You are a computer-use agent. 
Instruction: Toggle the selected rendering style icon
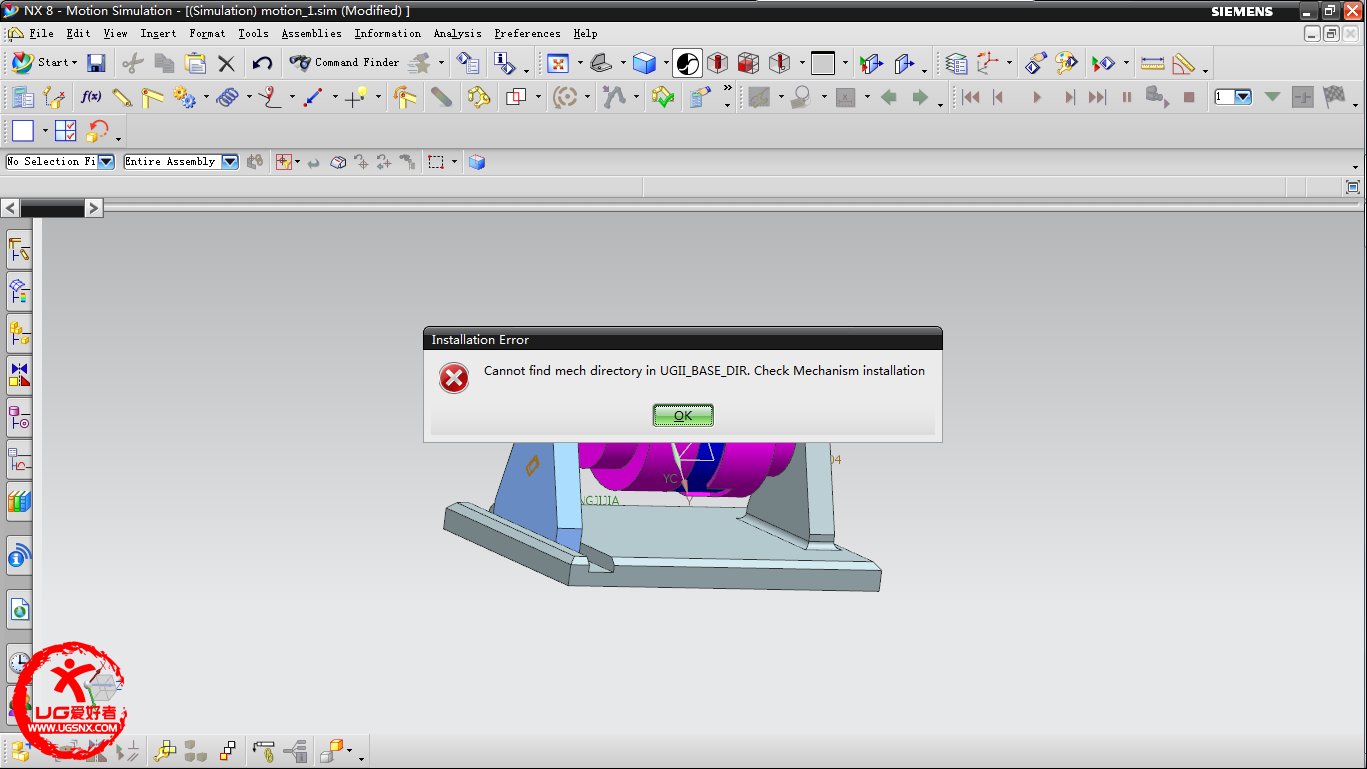687,63
